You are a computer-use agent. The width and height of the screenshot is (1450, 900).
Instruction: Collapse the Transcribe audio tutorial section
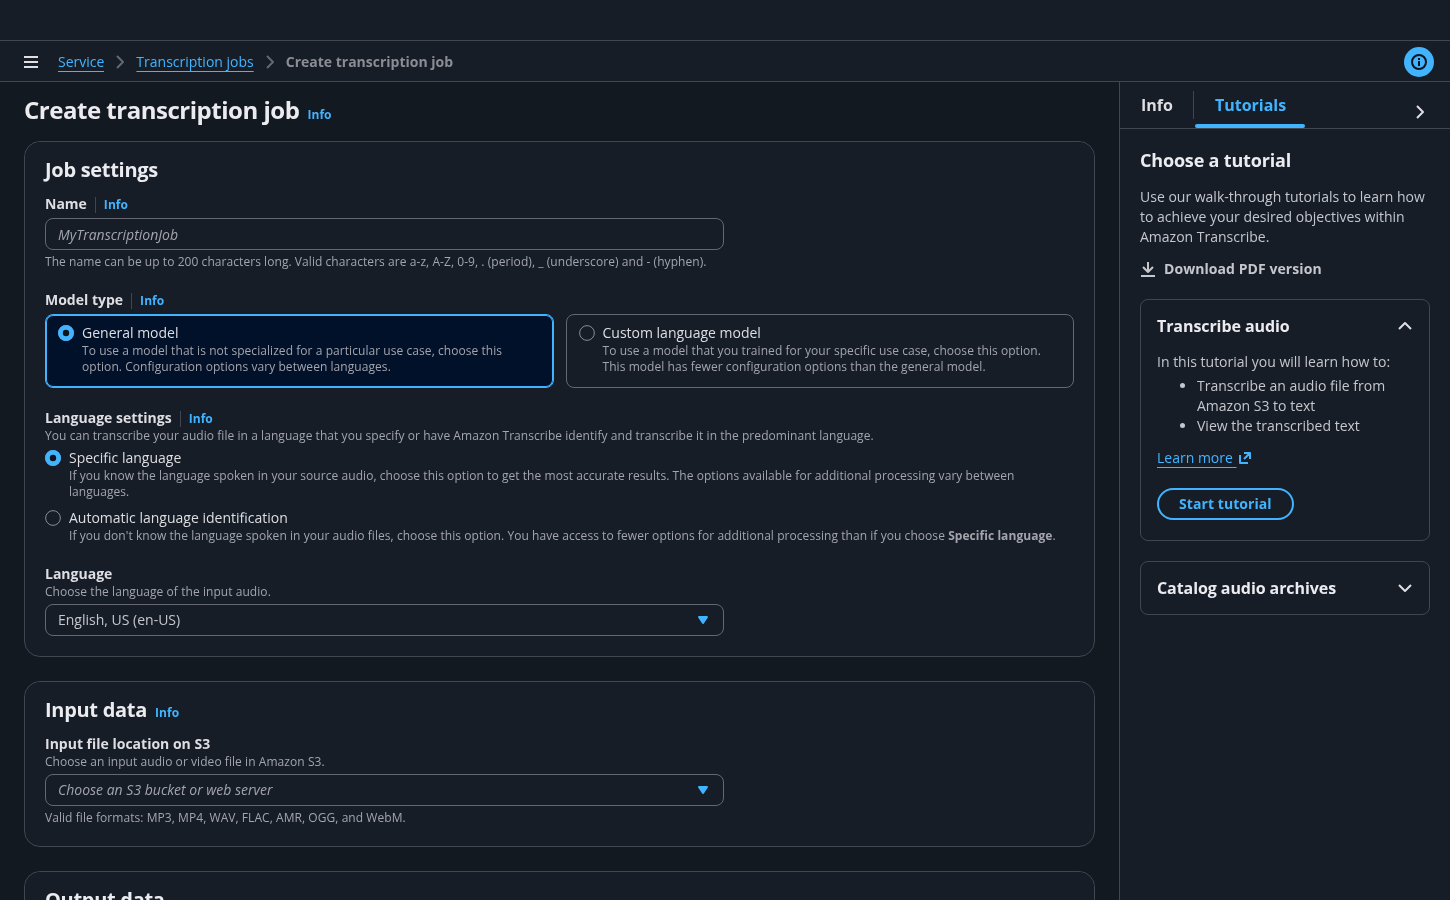(x=1404, y=326)
